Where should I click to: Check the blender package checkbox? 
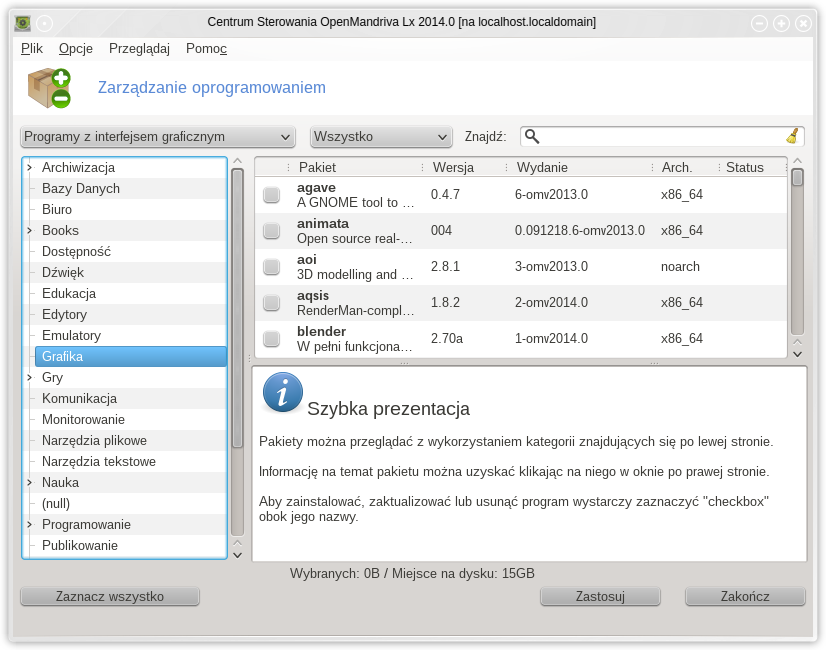(x=272, y=338)
